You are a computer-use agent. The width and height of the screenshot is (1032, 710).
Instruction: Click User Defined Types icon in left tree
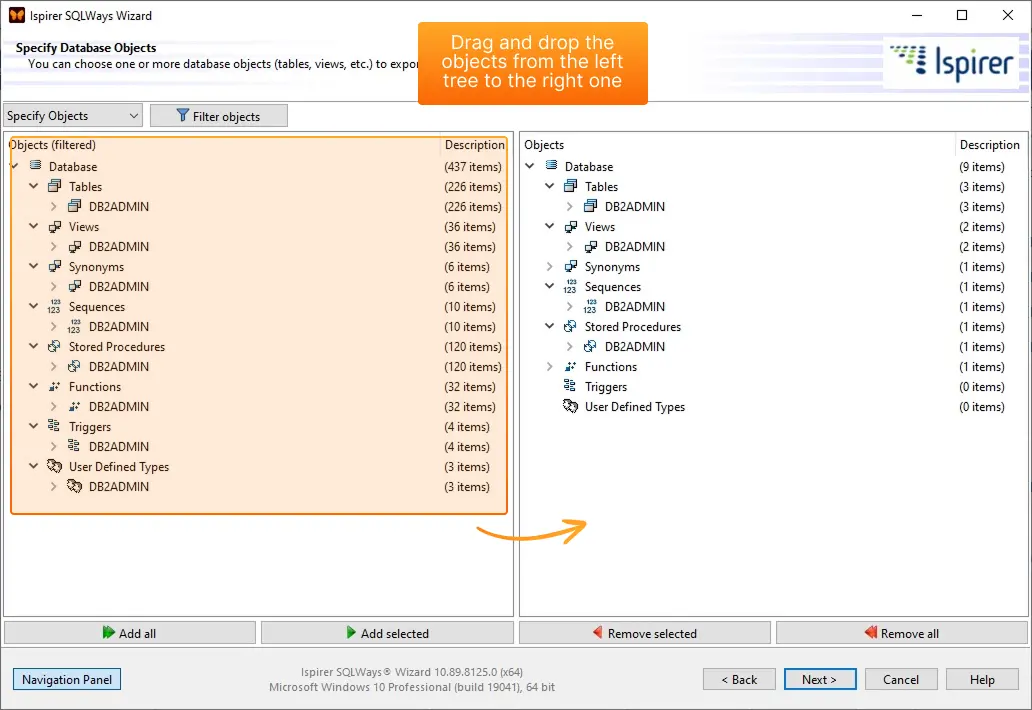click(55, 466)
